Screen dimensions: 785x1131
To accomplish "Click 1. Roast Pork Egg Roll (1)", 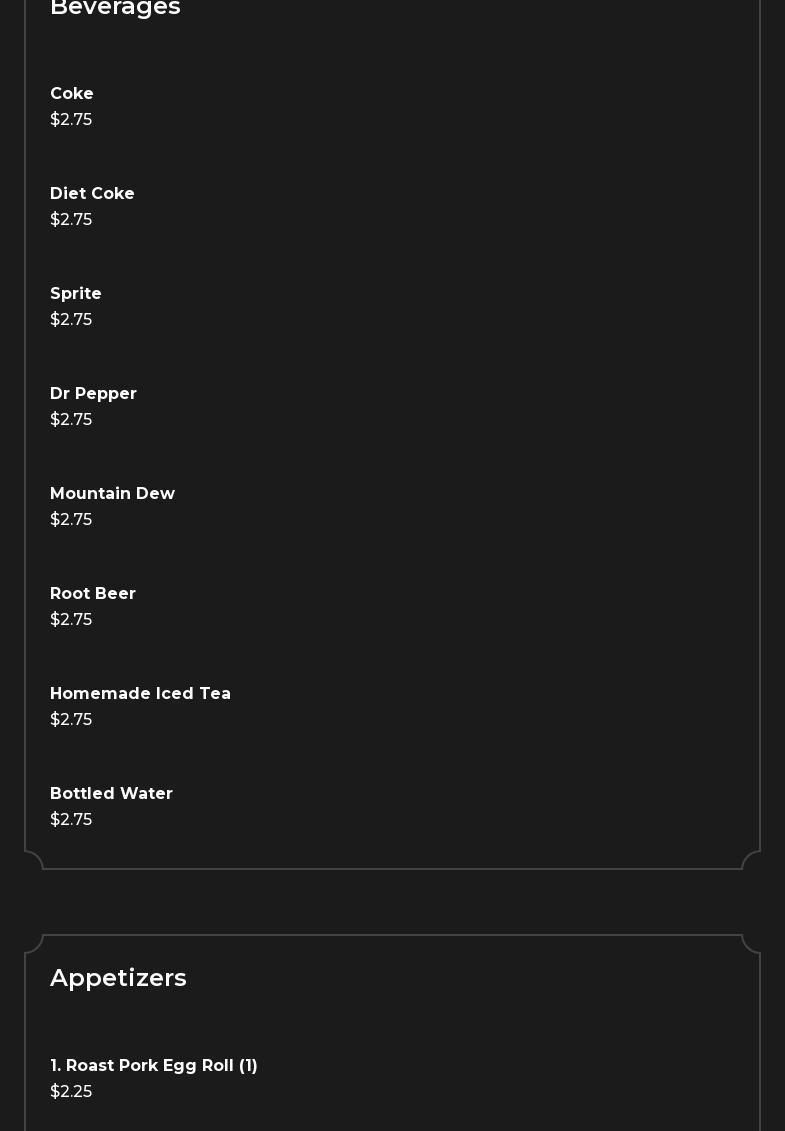I will 154,1066.
